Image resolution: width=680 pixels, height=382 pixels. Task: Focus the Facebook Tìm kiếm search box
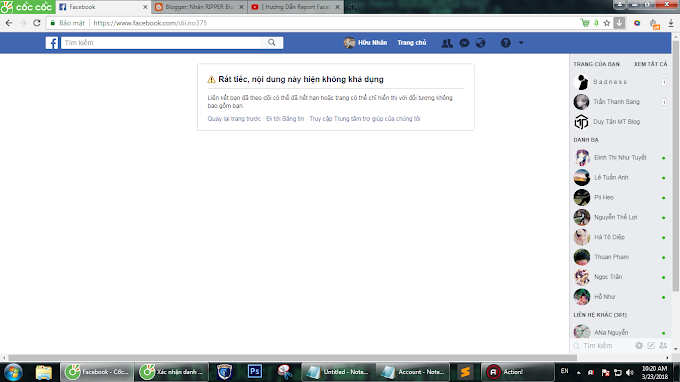(161, 42)
